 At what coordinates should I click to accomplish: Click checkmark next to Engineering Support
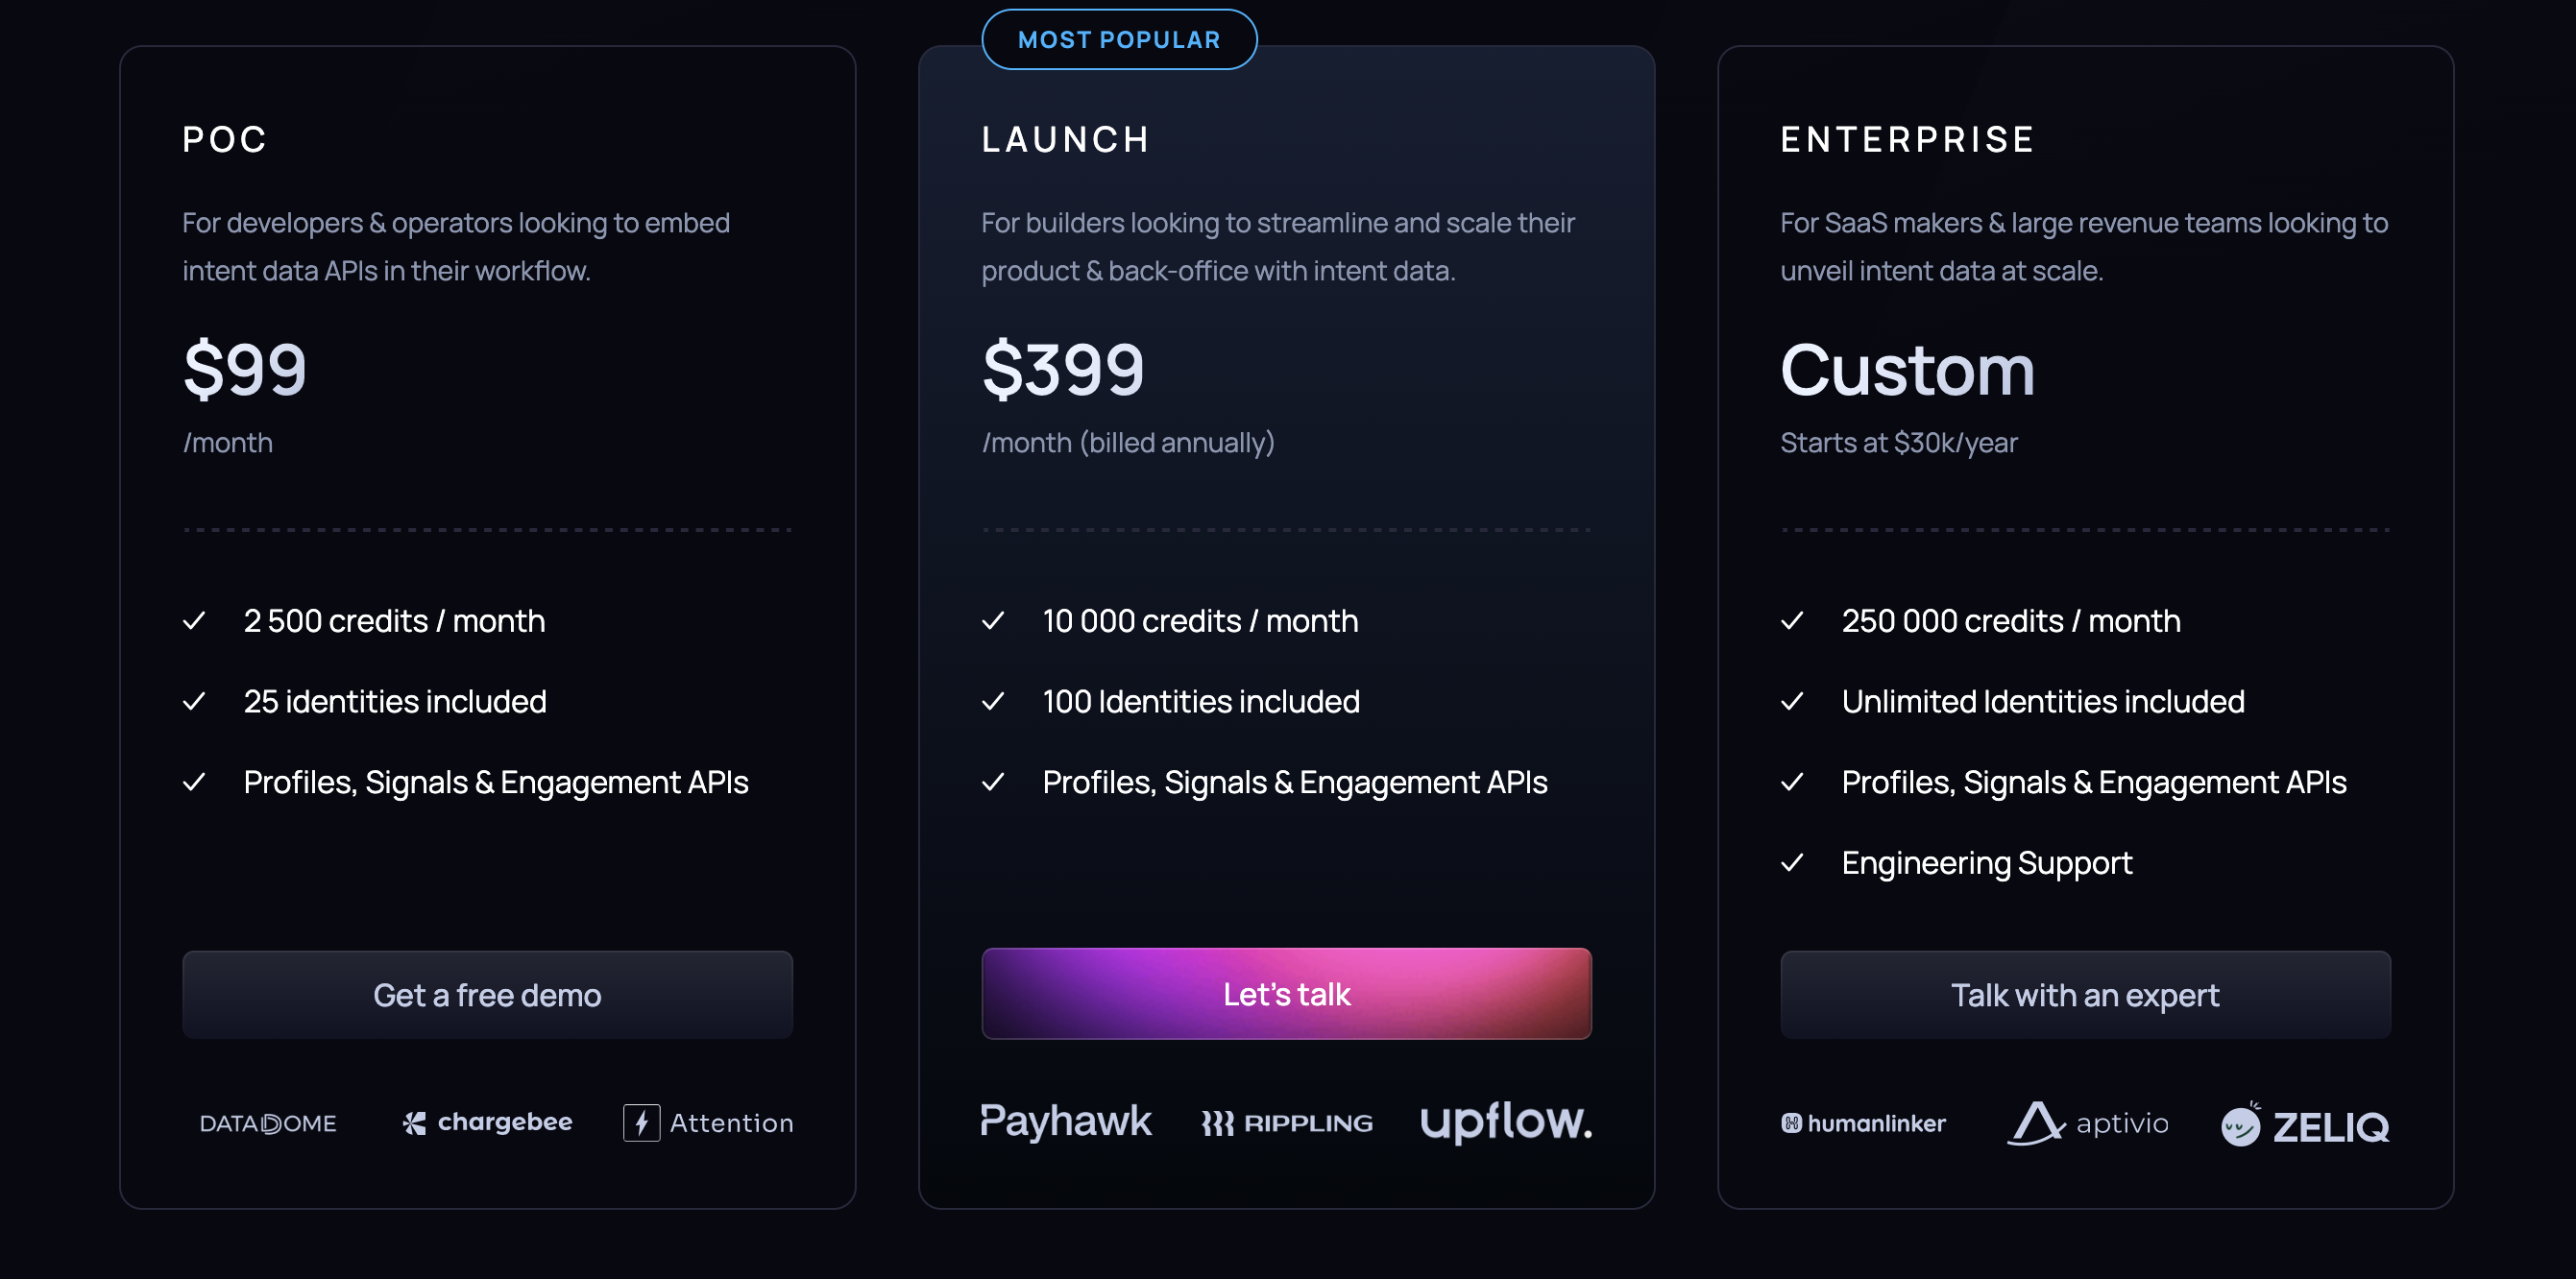pos(1793,862)
